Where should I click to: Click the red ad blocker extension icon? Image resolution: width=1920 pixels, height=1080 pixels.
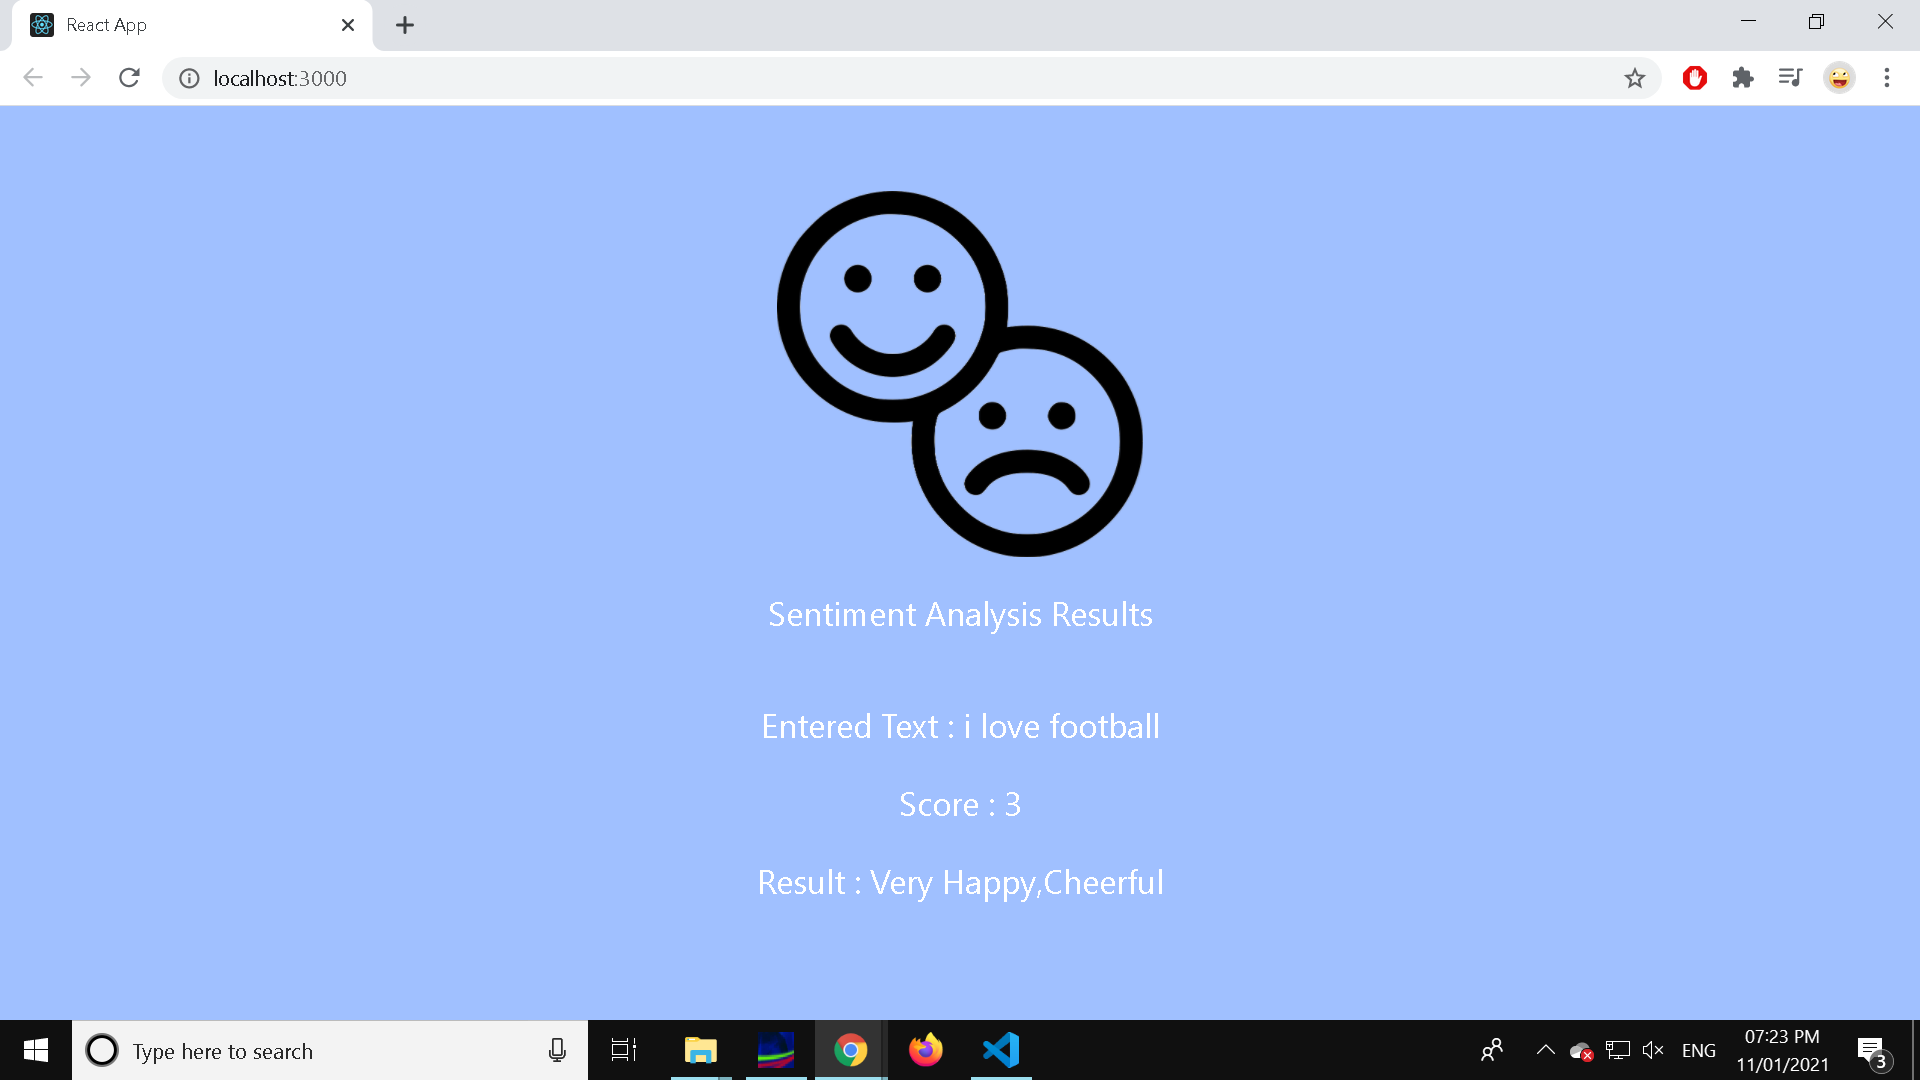(1694, 78)
